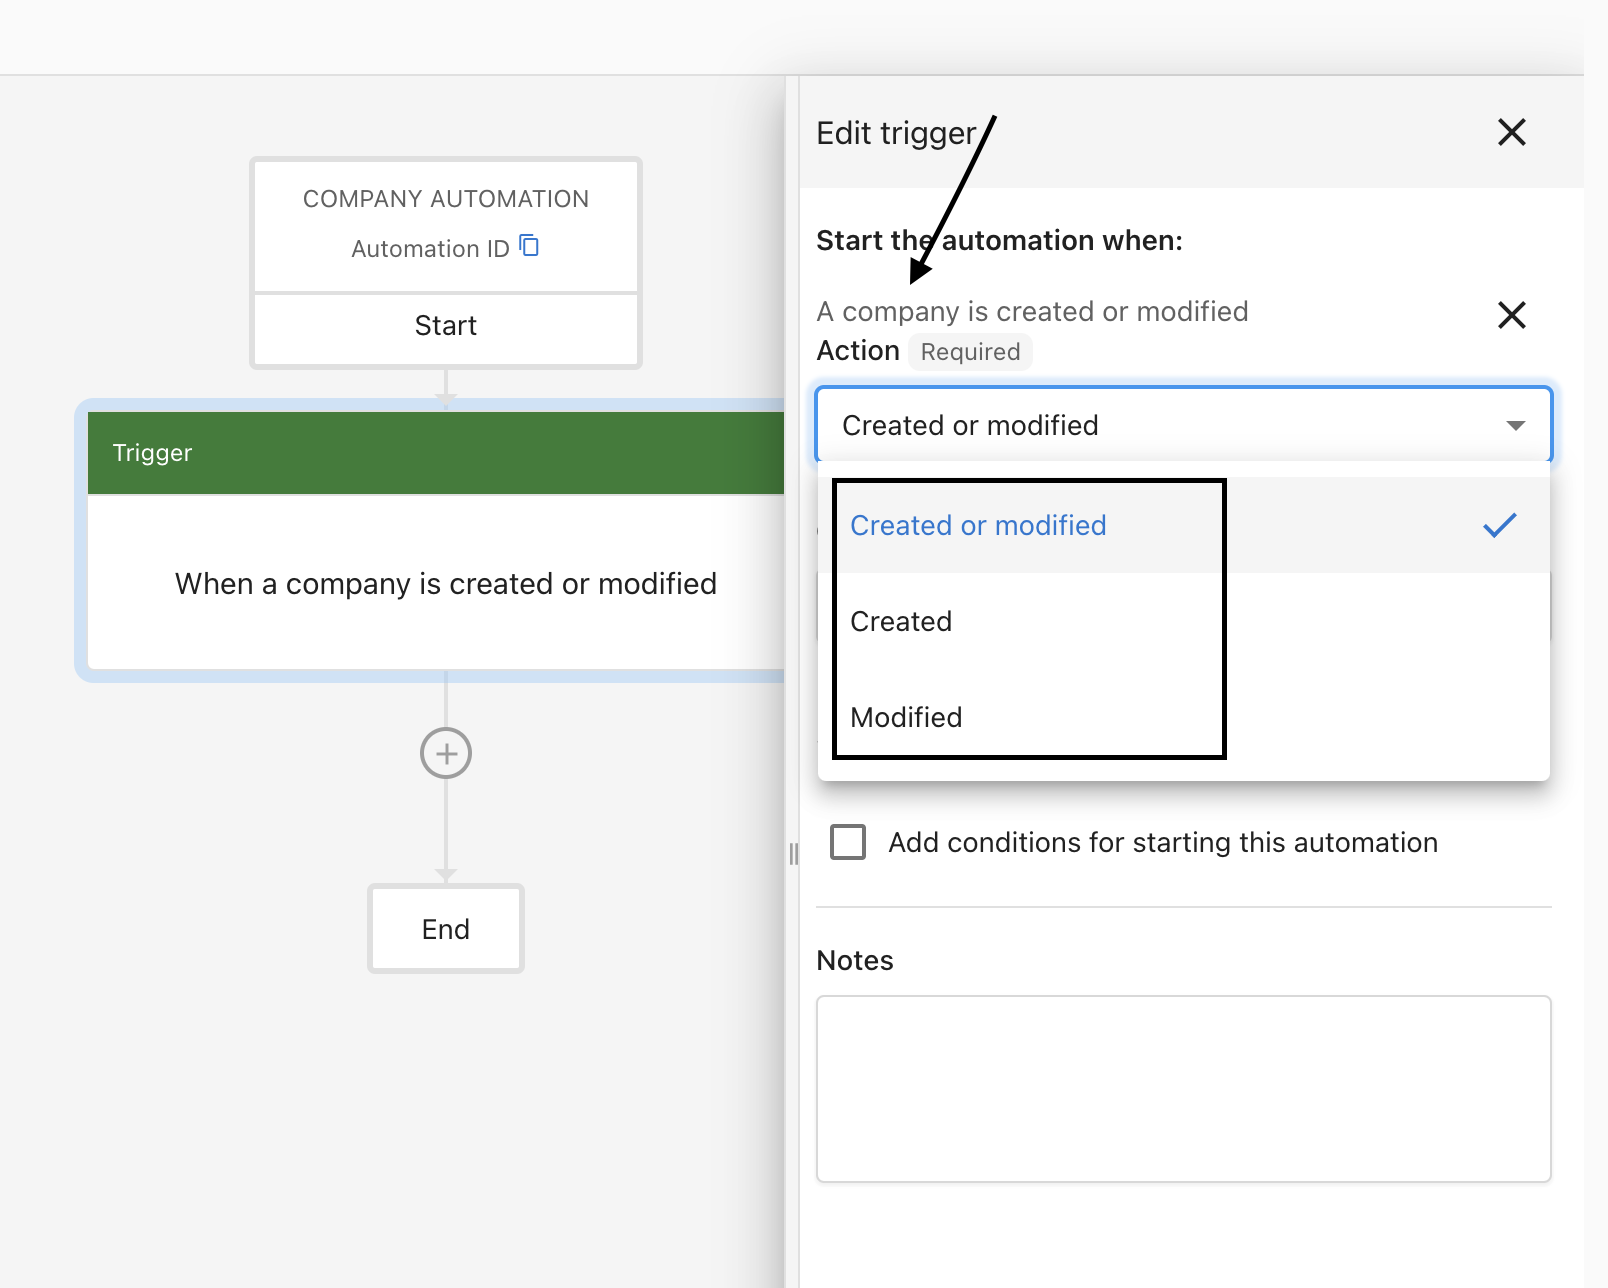Screen dimensions: 1608x1288
Task: Click the plus icon to add a step
Action: click(446, 753)
